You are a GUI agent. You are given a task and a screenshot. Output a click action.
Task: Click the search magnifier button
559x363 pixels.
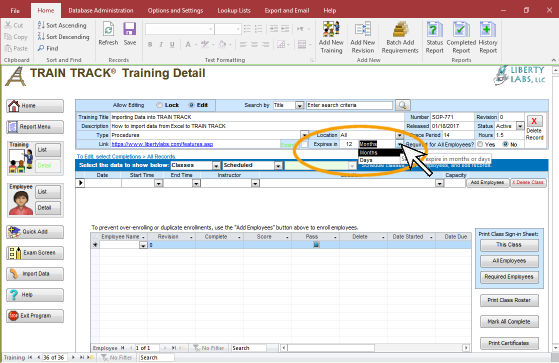[402, 105]
